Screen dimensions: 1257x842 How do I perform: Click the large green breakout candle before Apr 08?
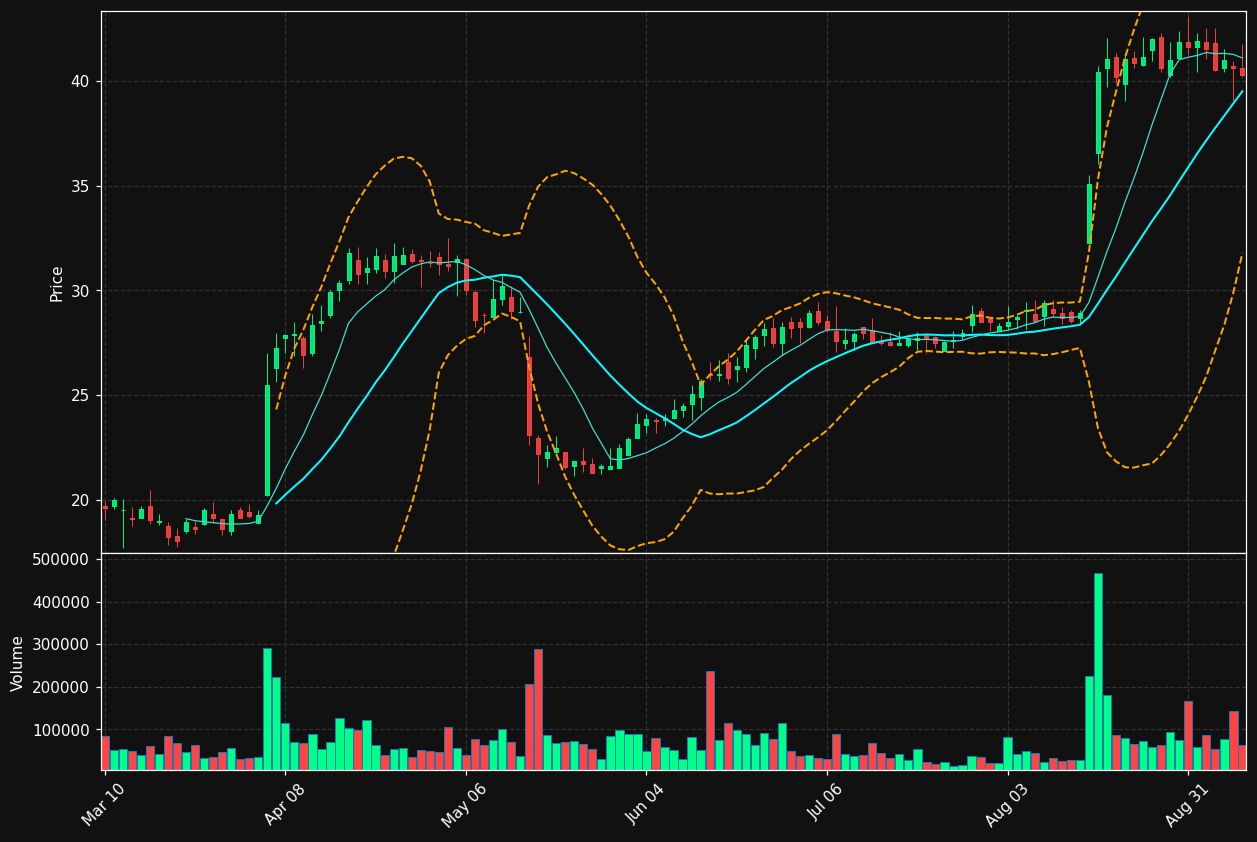tap(267, 440)
